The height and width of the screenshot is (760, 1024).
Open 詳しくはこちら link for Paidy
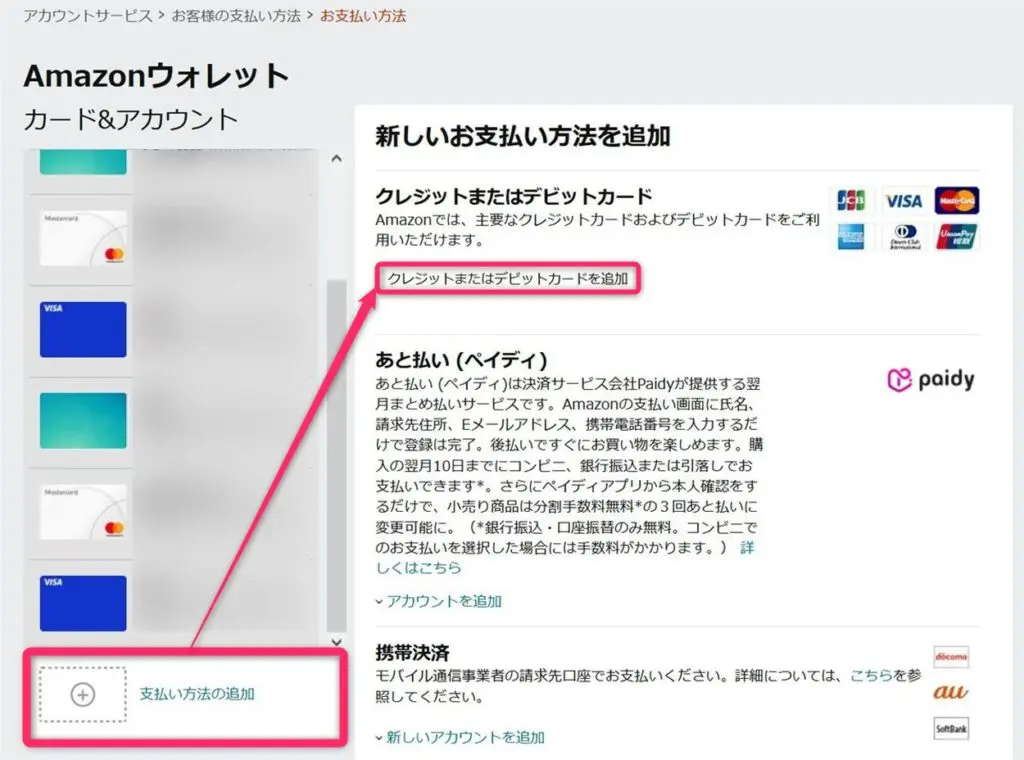click(x=419, y=567)
